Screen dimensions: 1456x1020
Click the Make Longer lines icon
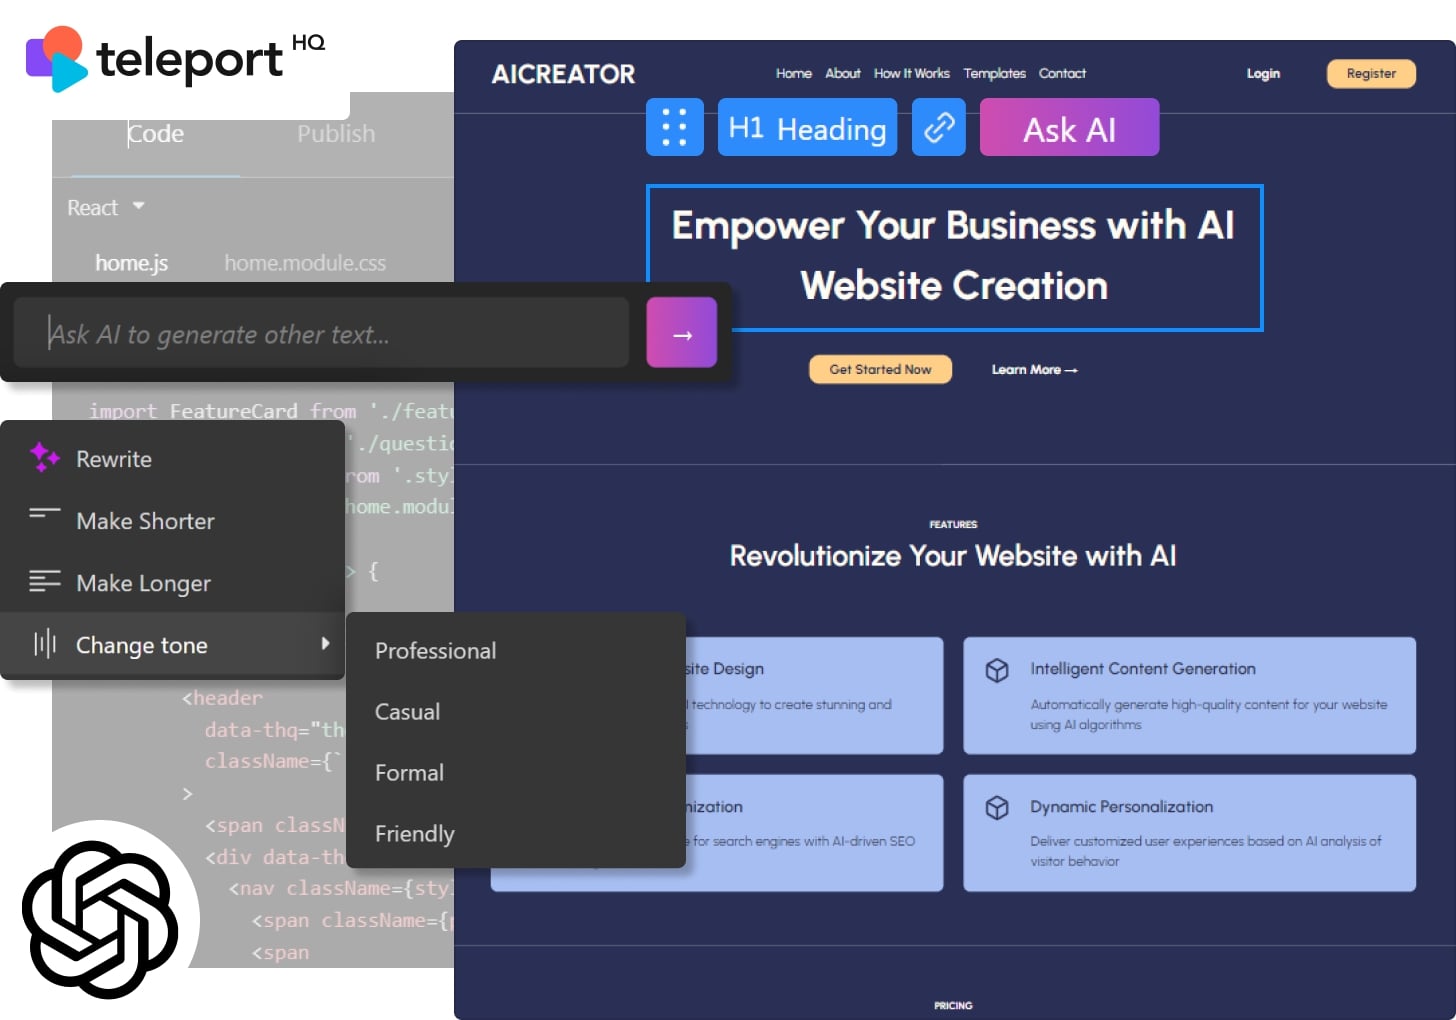[x=45, y=581]
